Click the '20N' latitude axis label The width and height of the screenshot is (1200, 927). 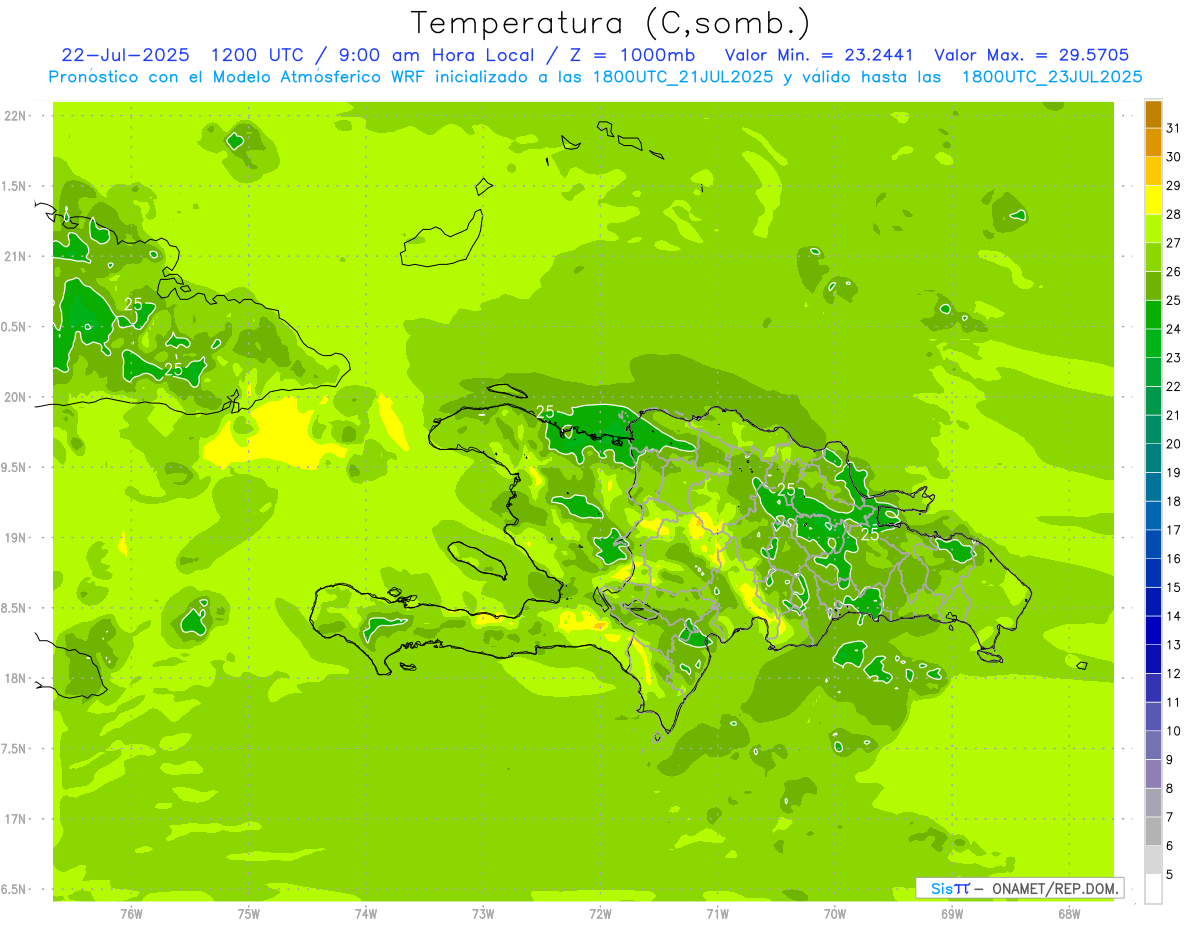coord(15,397)
